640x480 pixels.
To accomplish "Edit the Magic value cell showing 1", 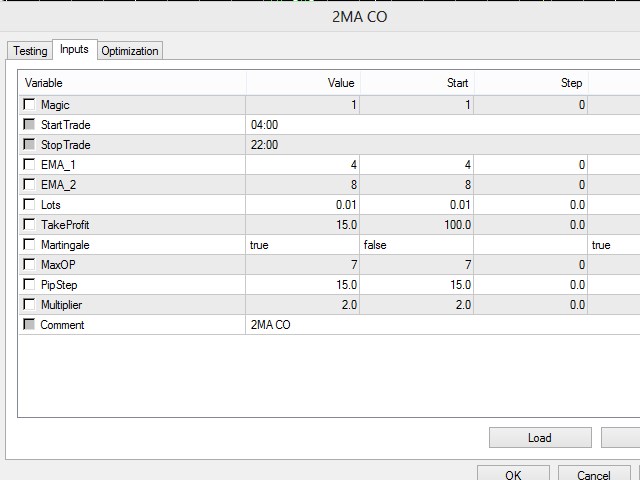I will pyautogui.click(x=302, y=105).
